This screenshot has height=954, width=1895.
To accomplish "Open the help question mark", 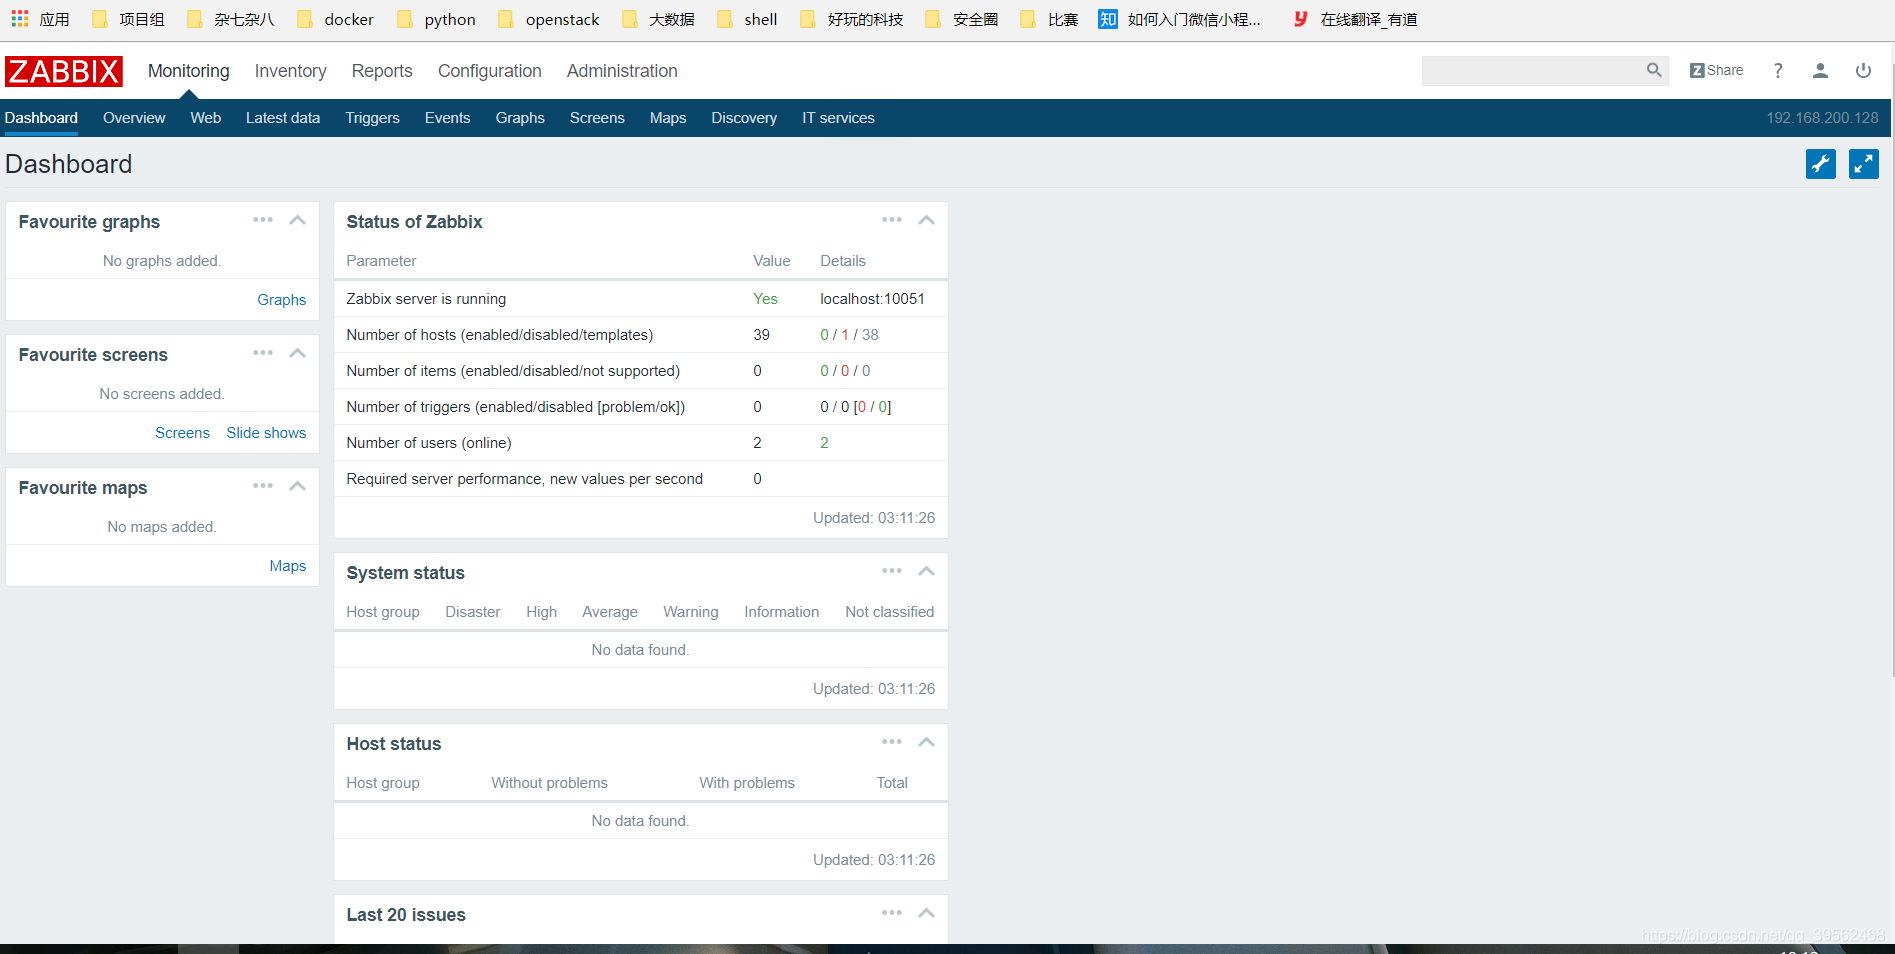I will (1778, 70).
